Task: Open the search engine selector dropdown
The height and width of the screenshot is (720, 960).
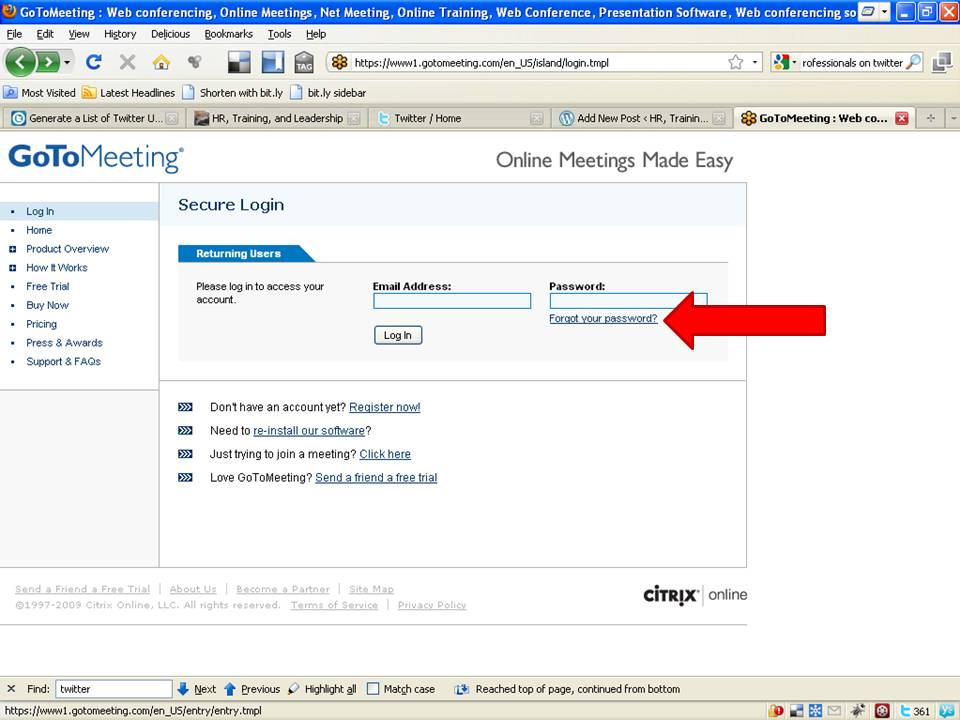Action: (786, 62)
